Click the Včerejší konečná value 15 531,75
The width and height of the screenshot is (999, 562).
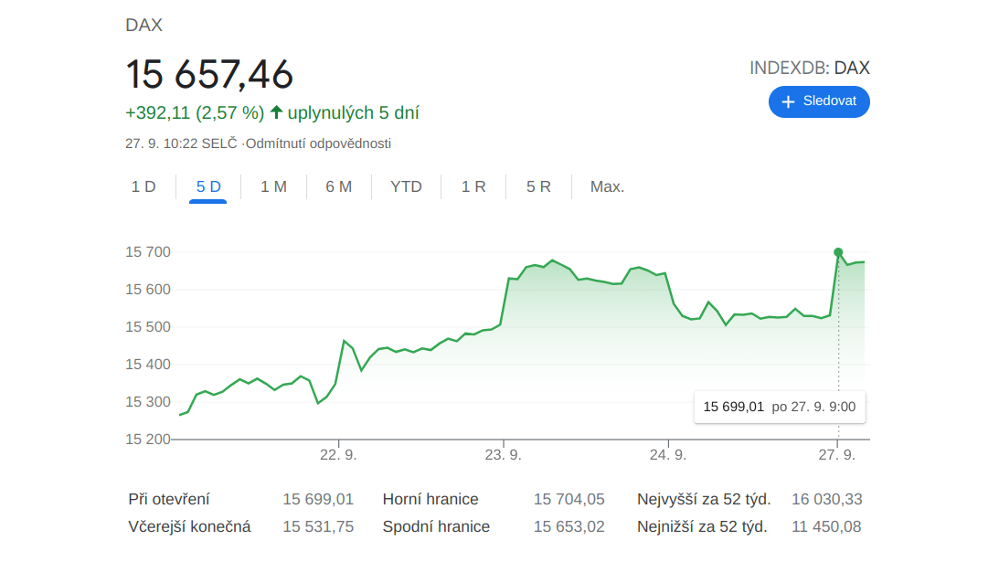tap(318, 527)
